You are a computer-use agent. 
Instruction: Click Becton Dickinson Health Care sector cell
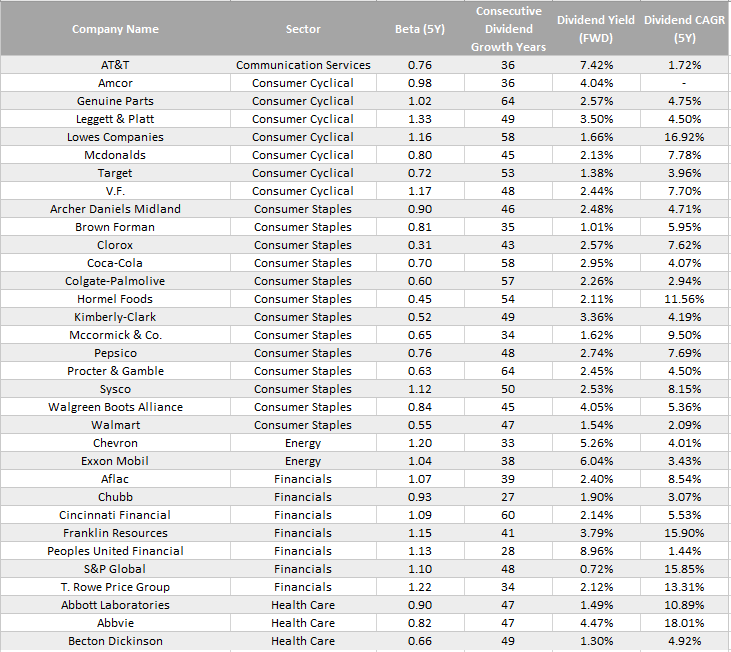pos(303,641)
